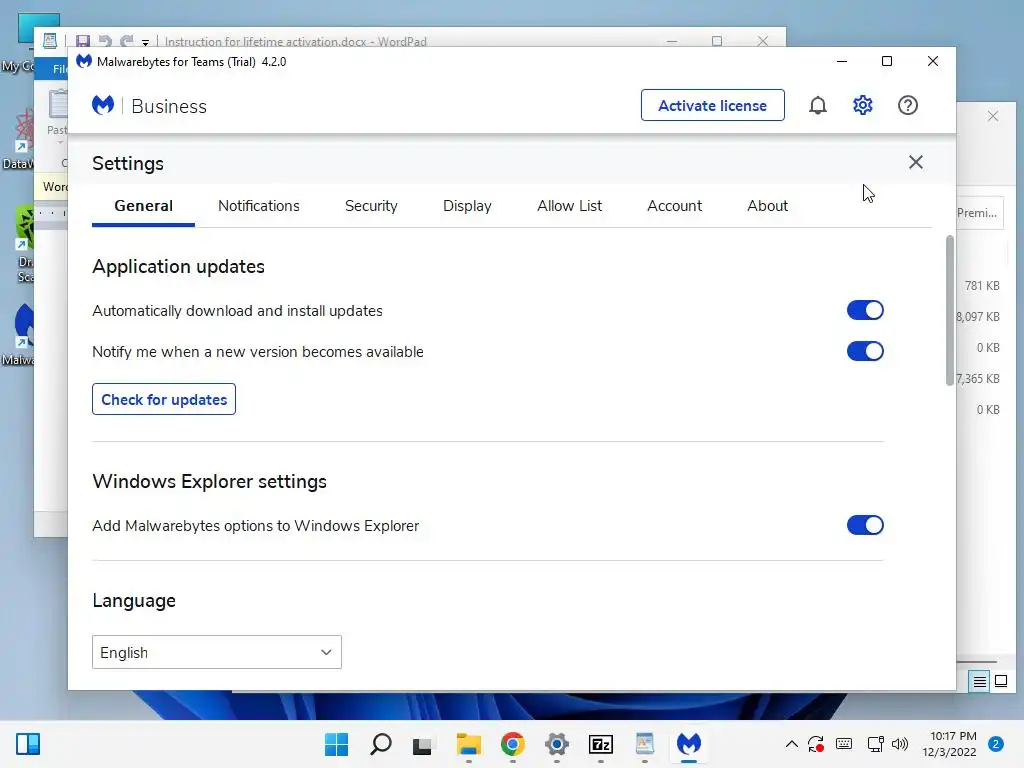Image resolution: width=1024 pixels, height=768 pixels.
Task: Open WordPad quick access toolbar dropdown arrow
Action: click(x=146, y=42)
